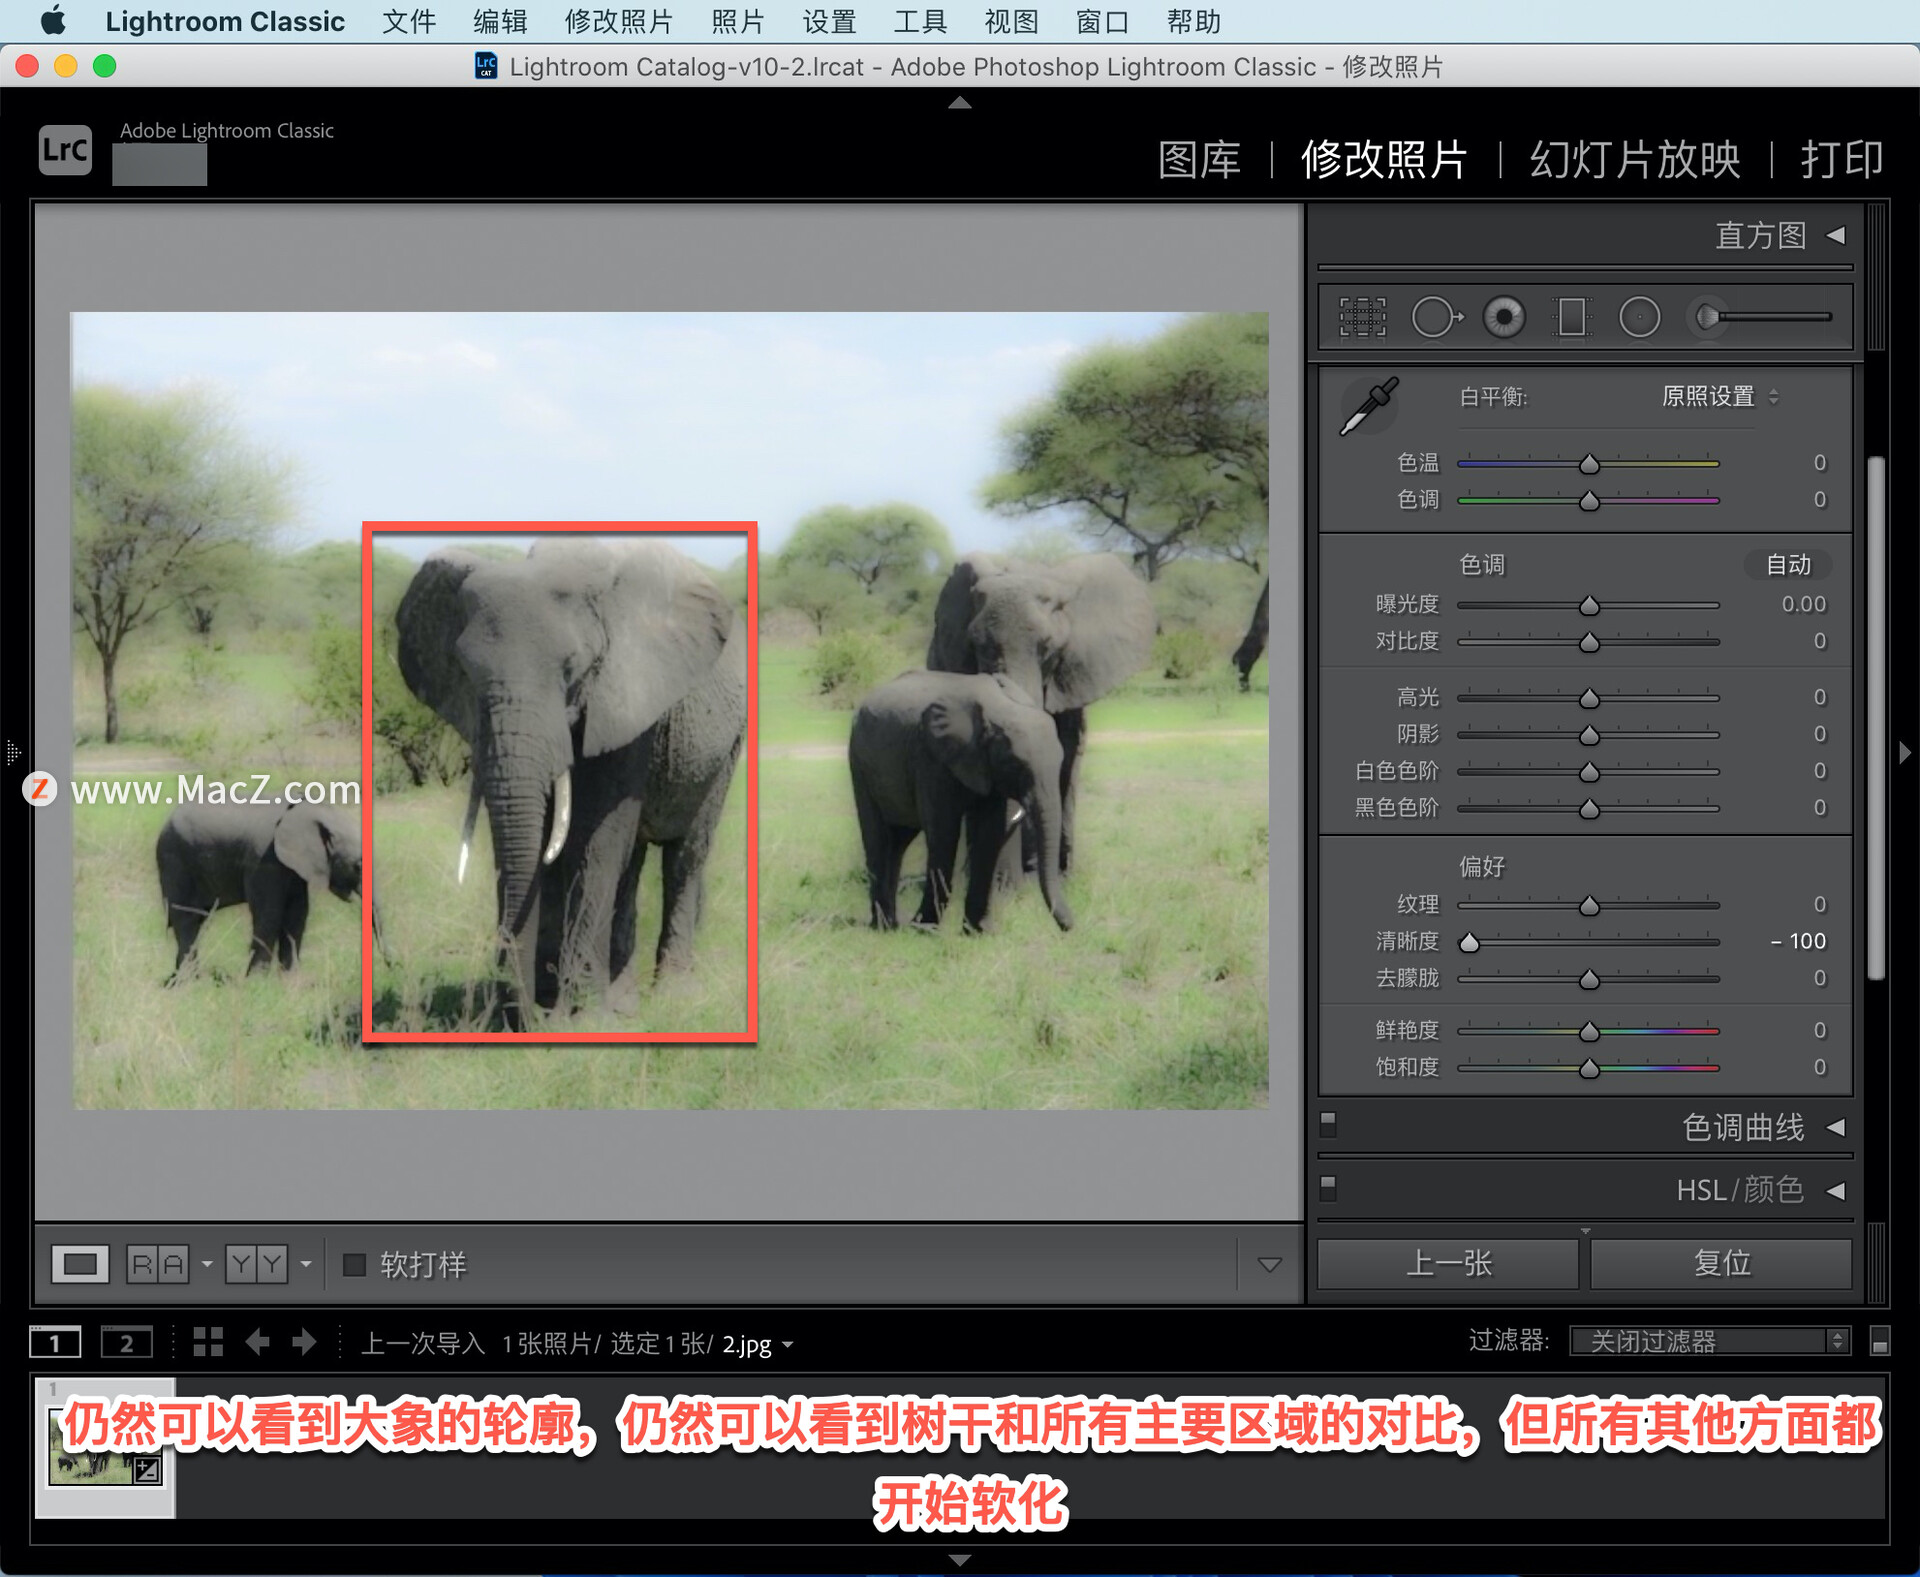The width and height of the screenshot is (1920, 1577).
Task: Switch to grid view icon
Action: click(208, 1342)
